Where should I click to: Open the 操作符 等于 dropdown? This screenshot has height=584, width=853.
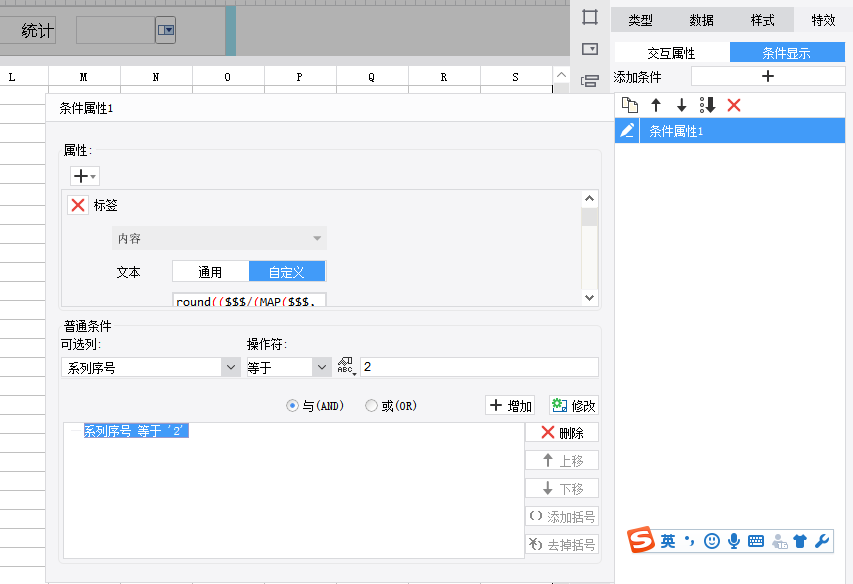coord(321,368)
